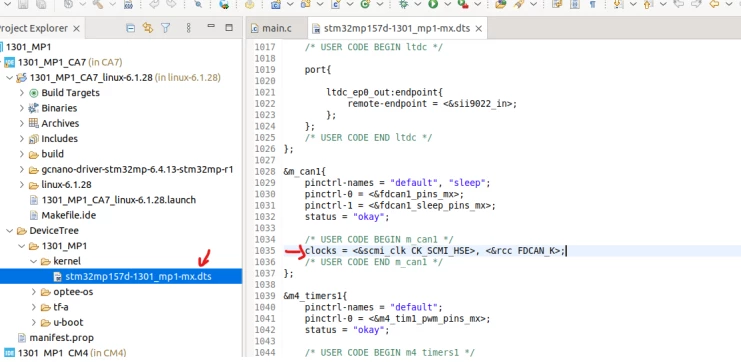Select the 1301_MP1_CA7_linux-6.1.28.launch file

pyautogui.click(x=118, y=200)
